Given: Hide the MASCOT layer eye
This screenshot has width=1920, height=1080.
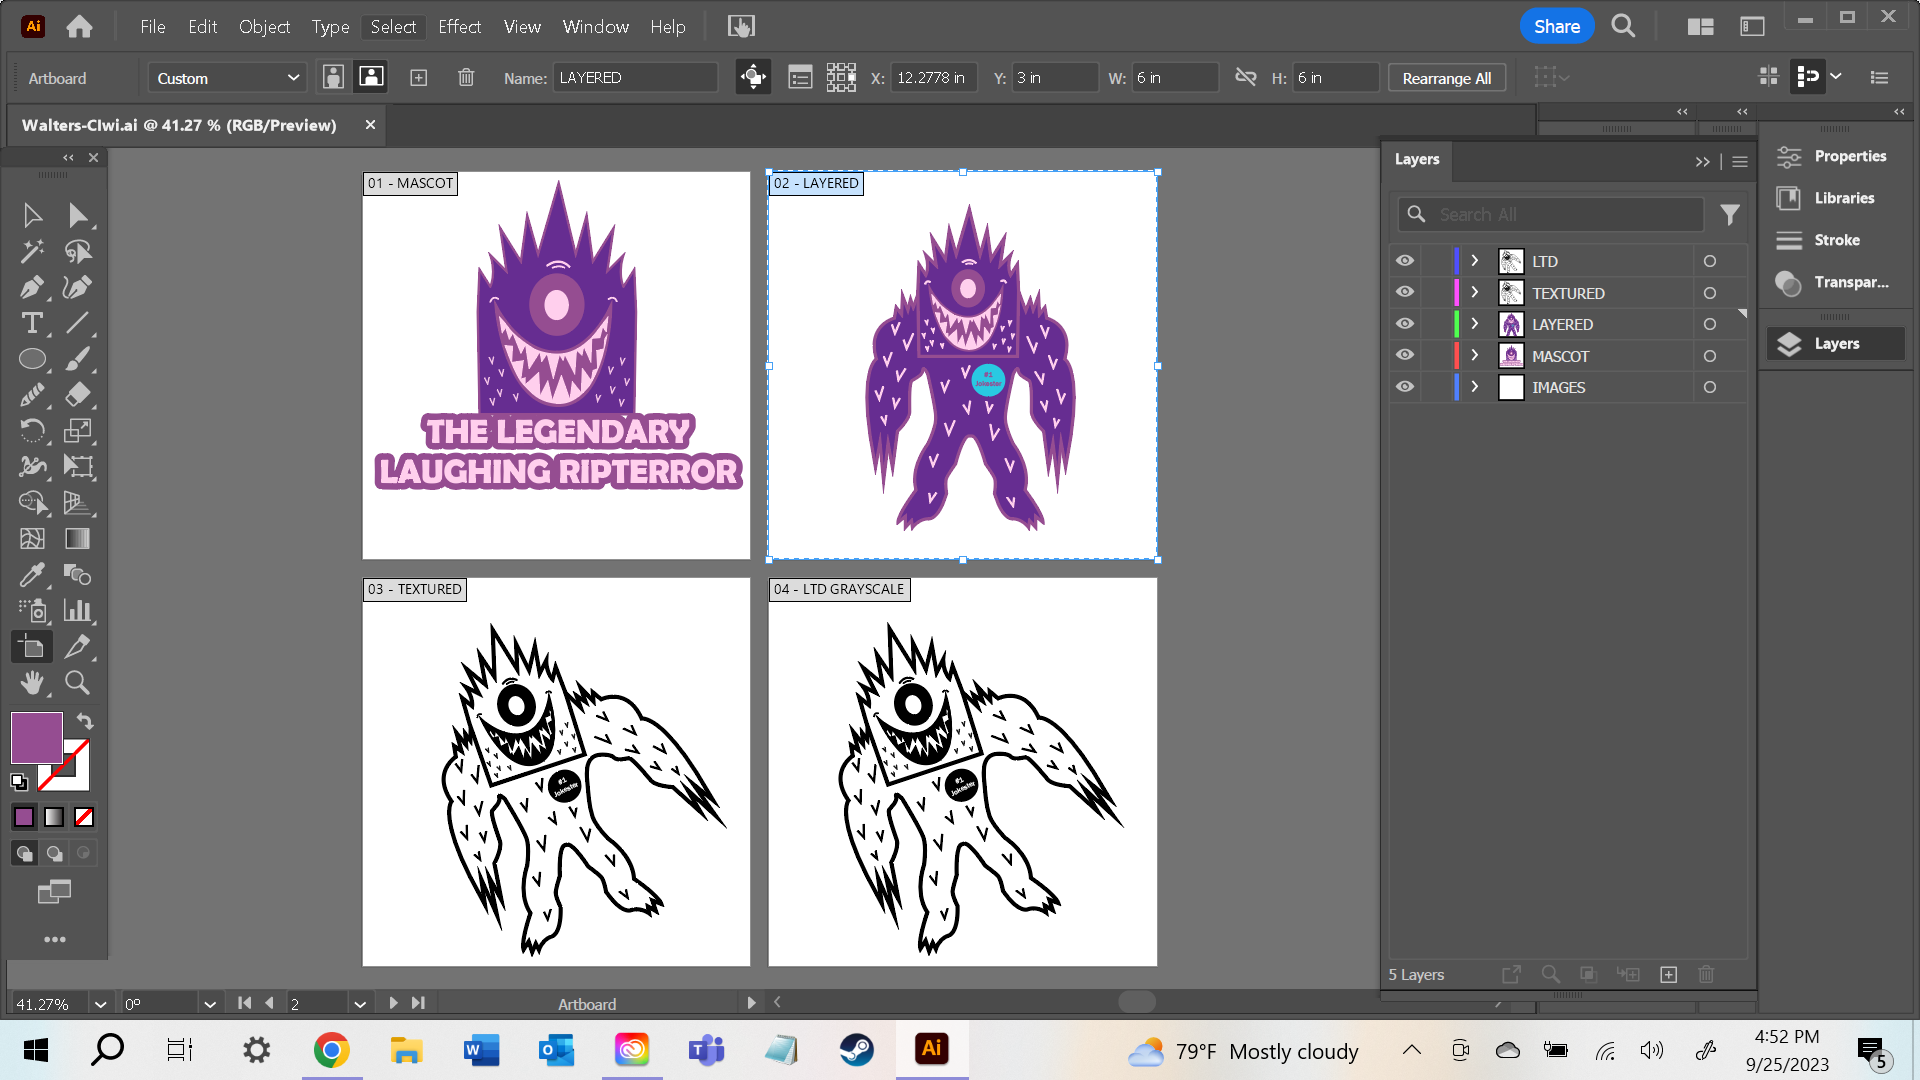Looking at the screenshot, I should pos(1405,356).
